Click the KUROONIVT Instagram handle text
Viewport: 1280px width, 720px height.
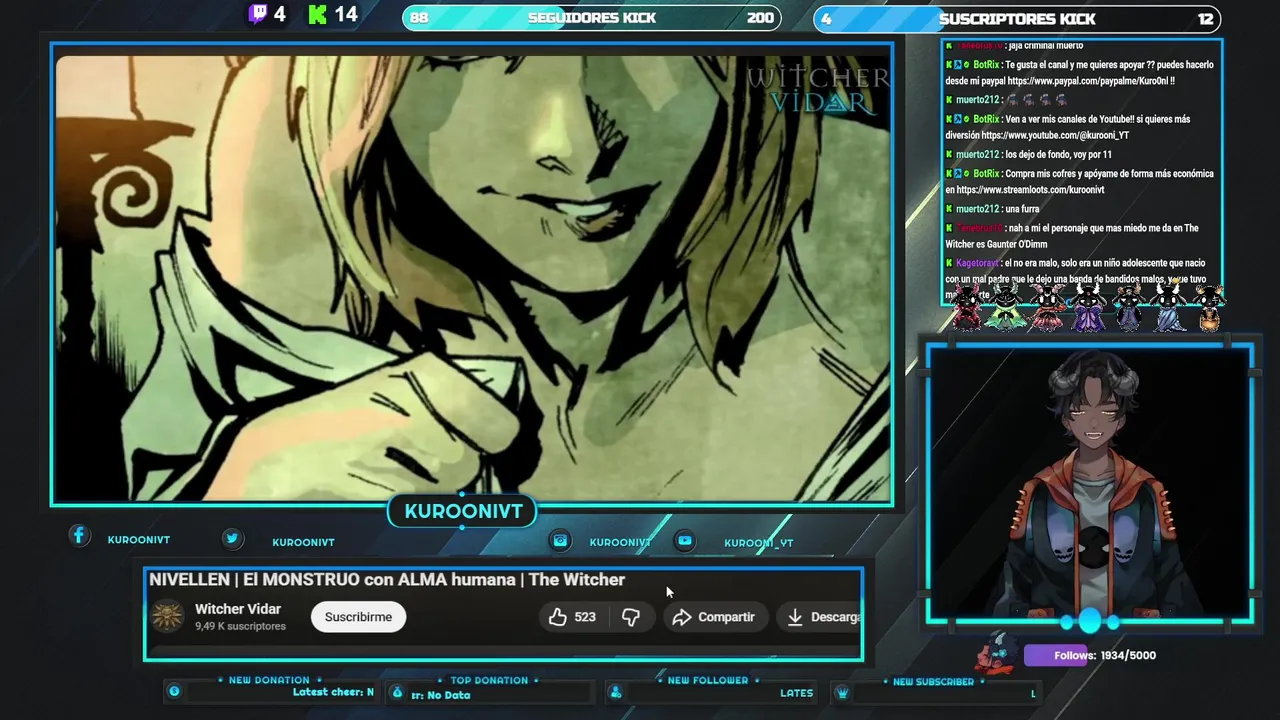tap(620, 542)
